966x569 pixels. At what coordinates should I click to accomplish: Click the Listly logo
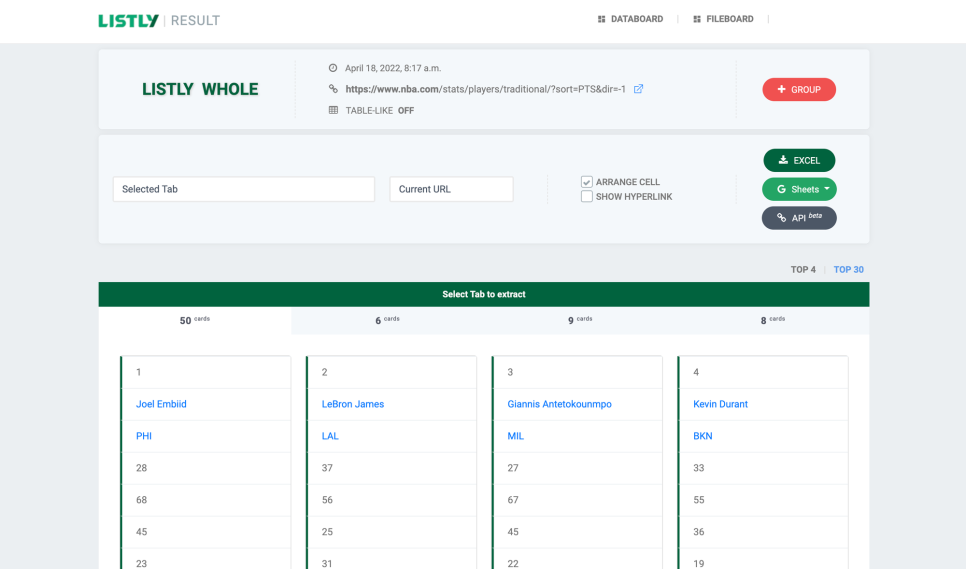(x=128, y=20)
